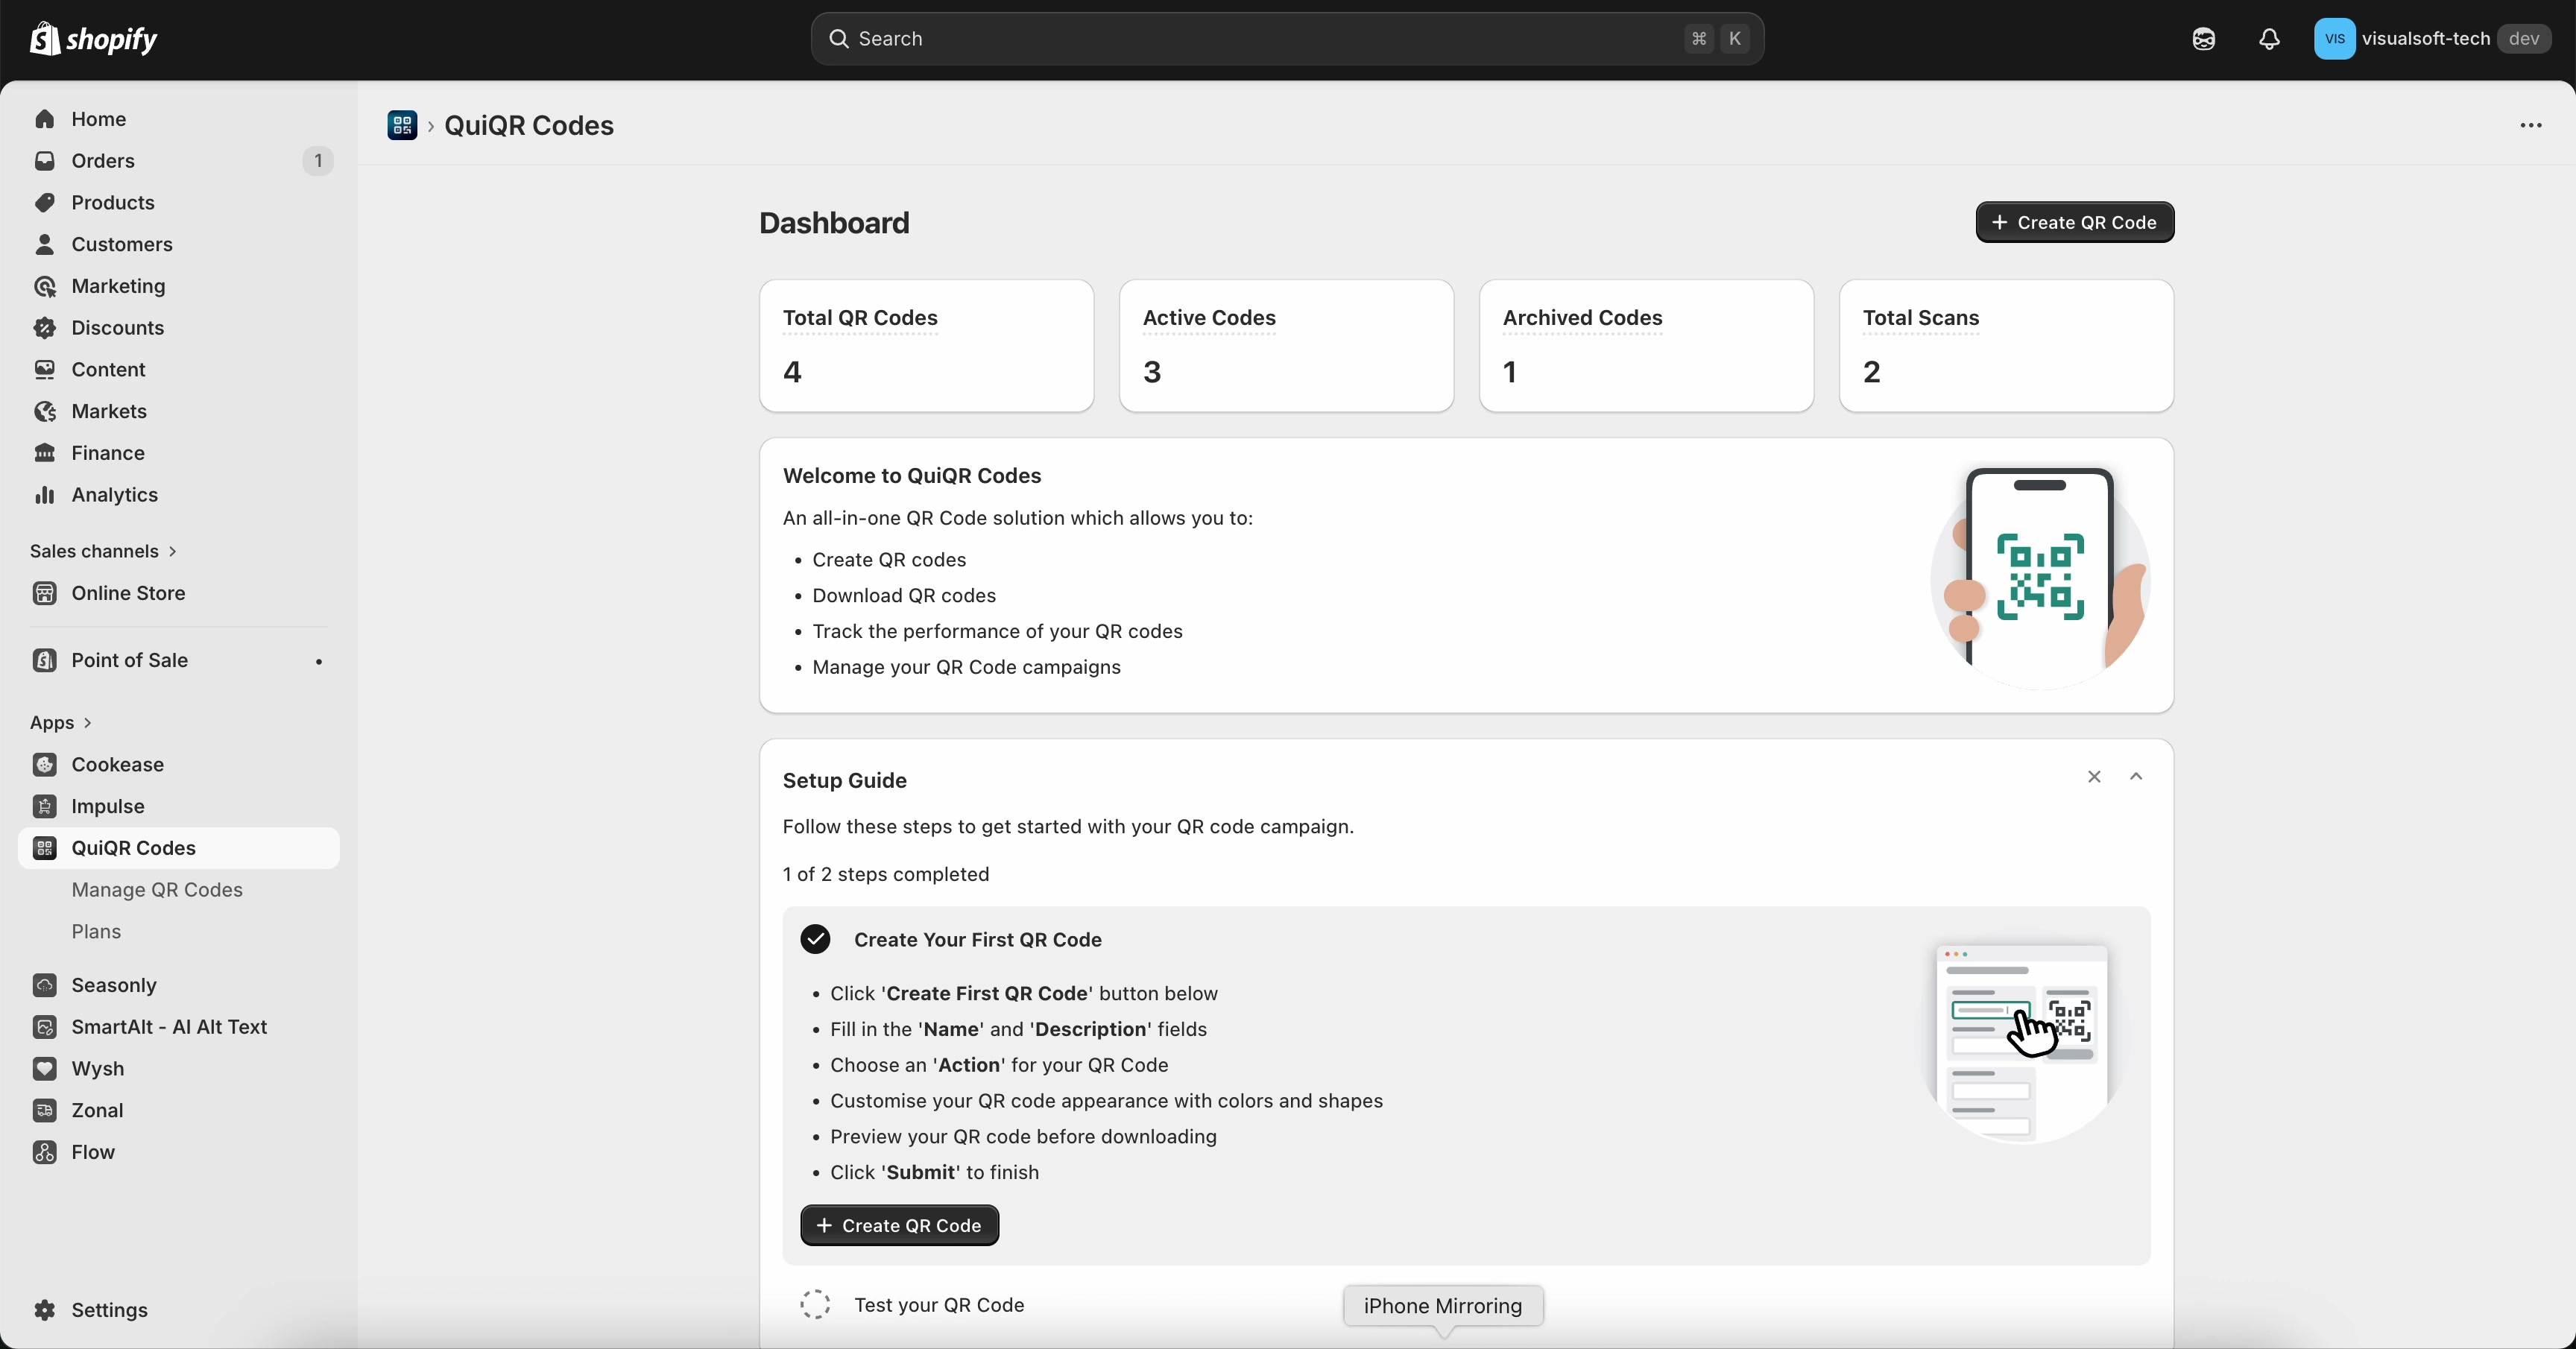Collapse the Setup Guide panel

pos(2136,777)
